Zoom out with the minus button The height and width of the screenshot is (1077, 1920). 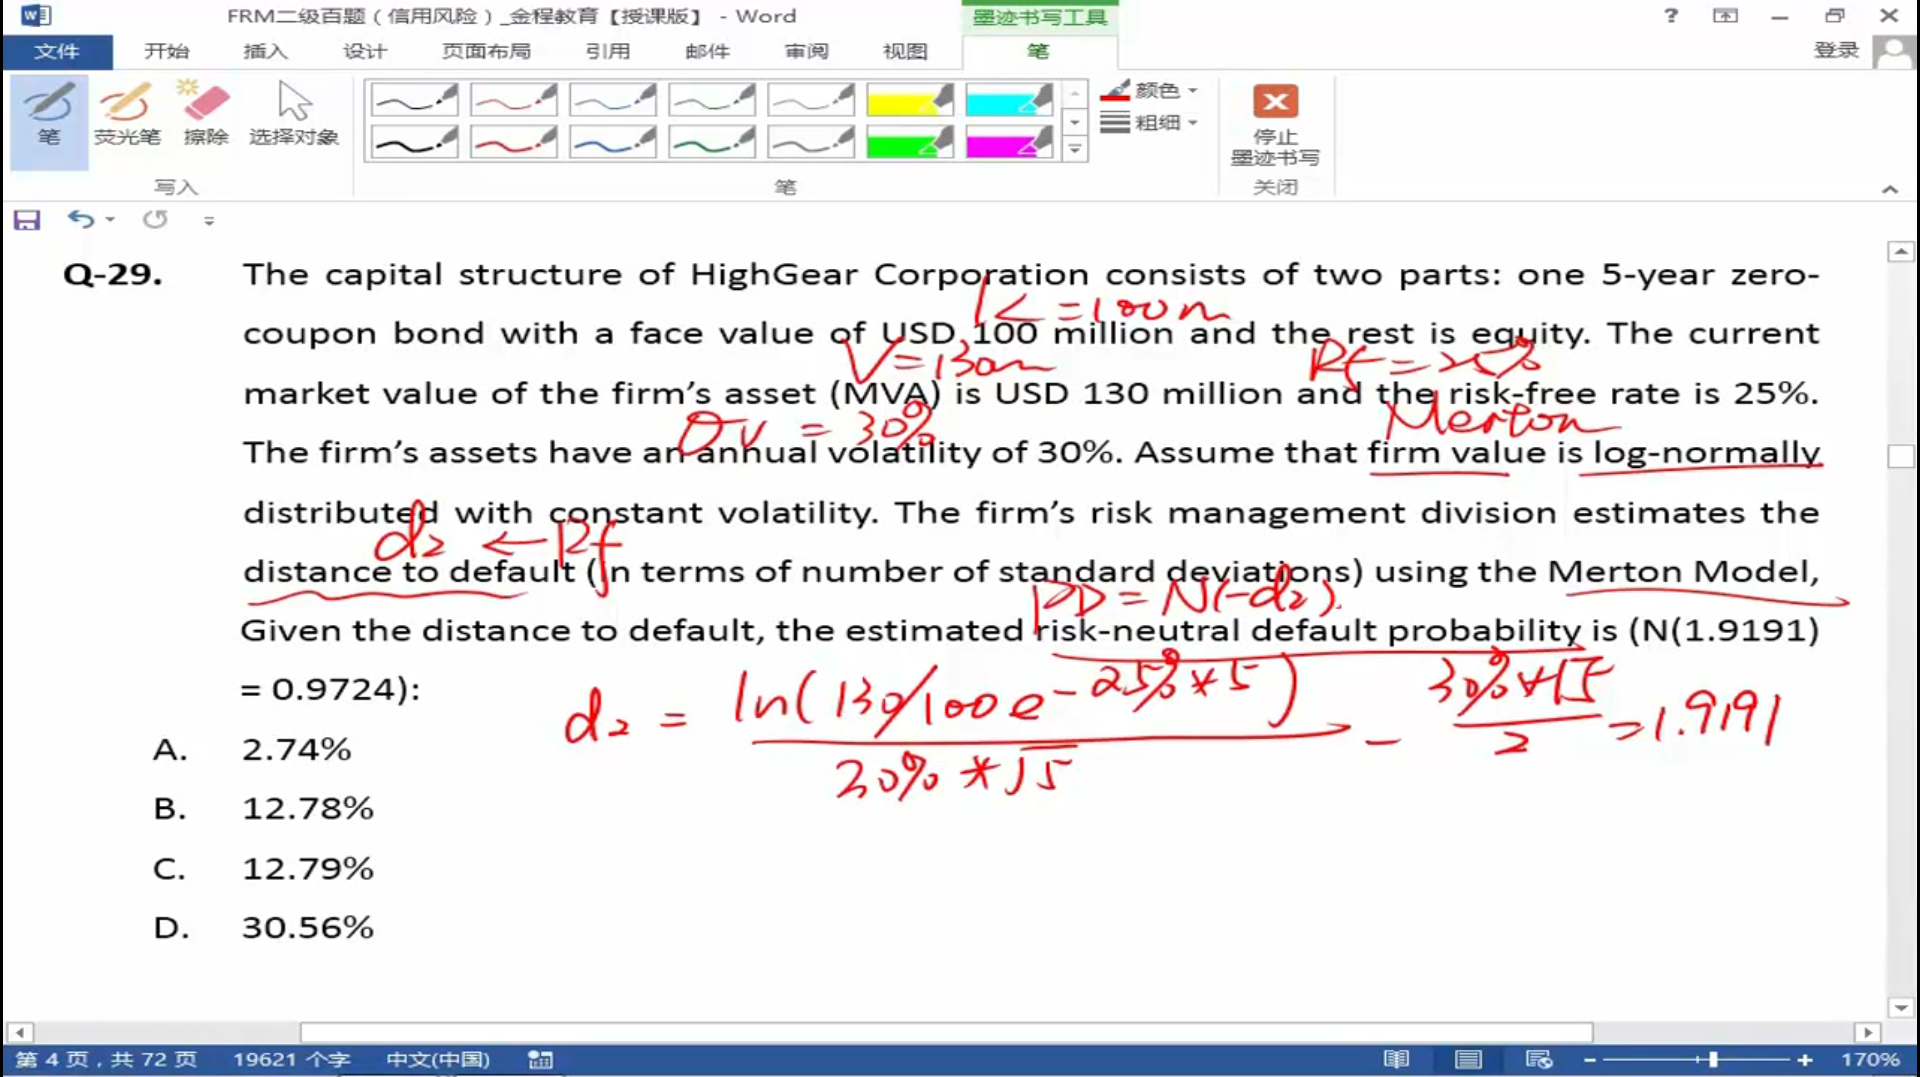1590,1060
